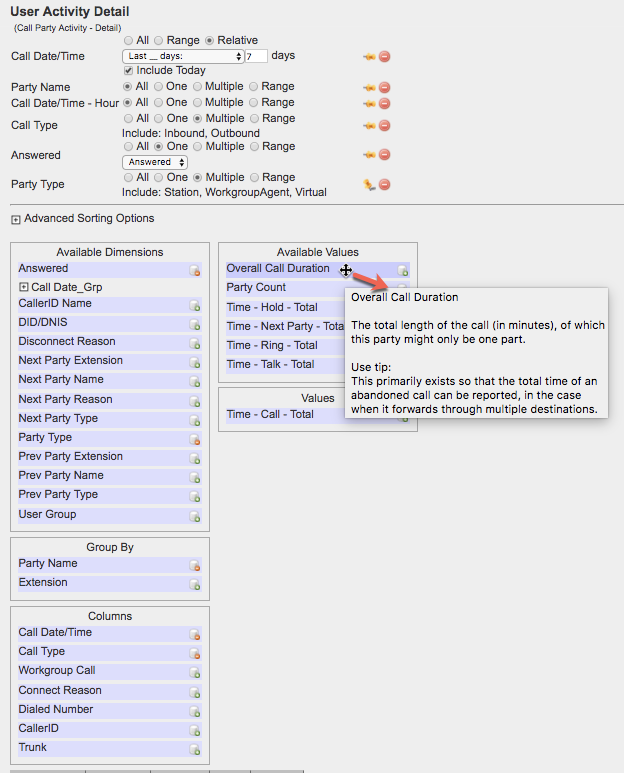The image size is (624, 773).
Task: Select One radio for Party Name
Action: [x=159, y=87]
